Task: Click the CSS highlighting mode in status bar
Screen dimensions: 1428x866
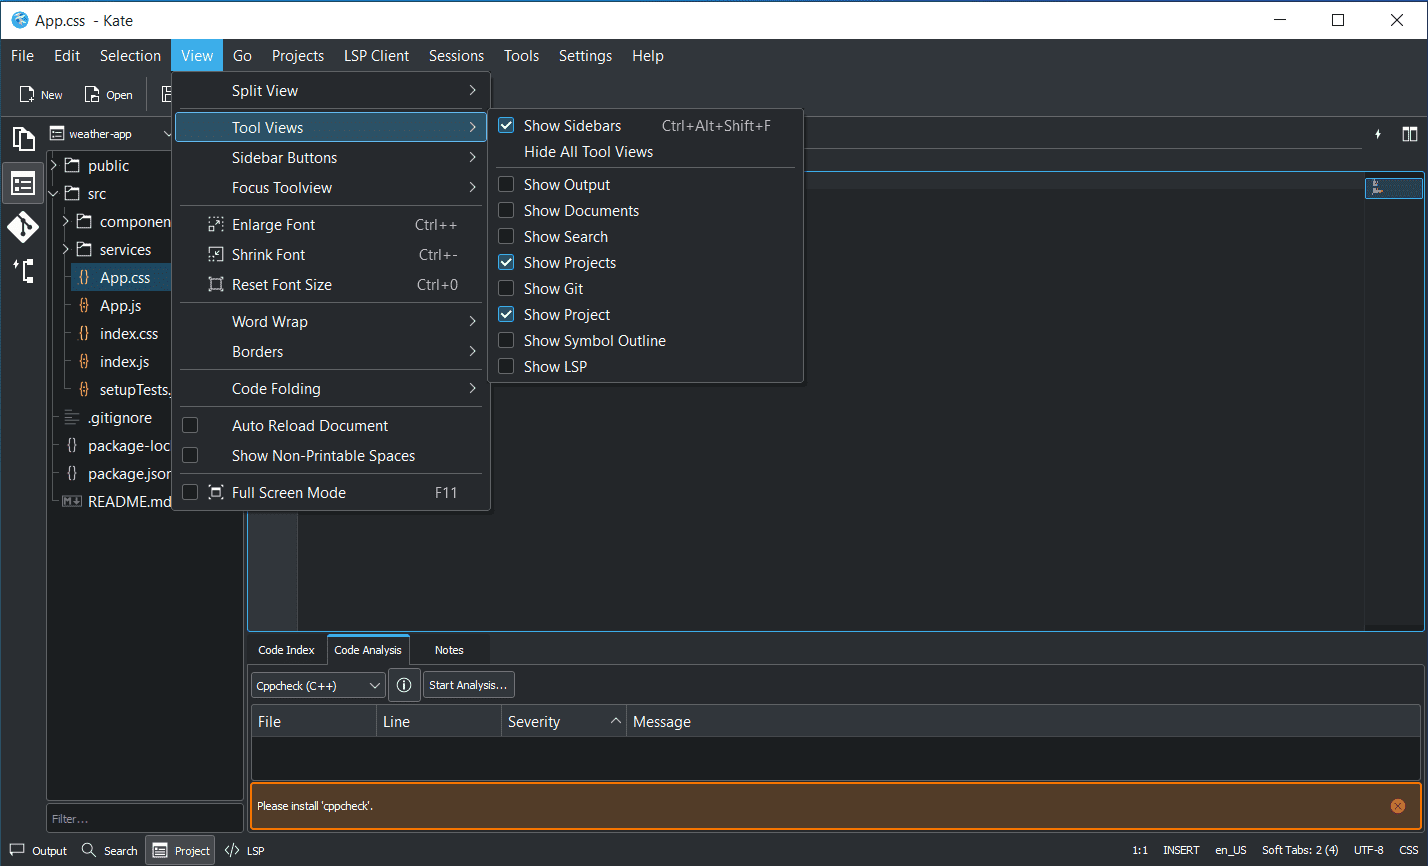Action: pos(1408,851)
